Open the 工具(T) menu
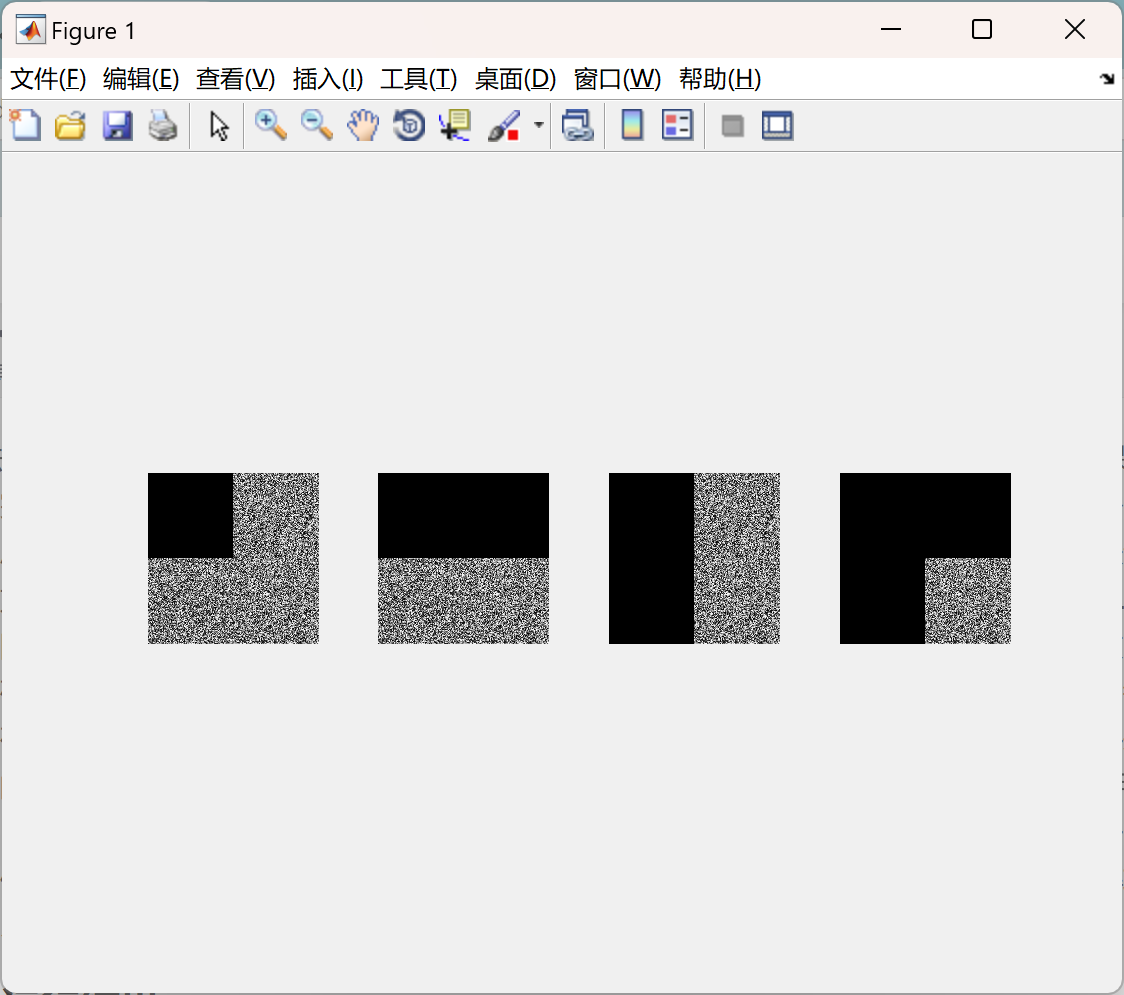This screenshot has width=1124, height=995. (x=419, y=79)
